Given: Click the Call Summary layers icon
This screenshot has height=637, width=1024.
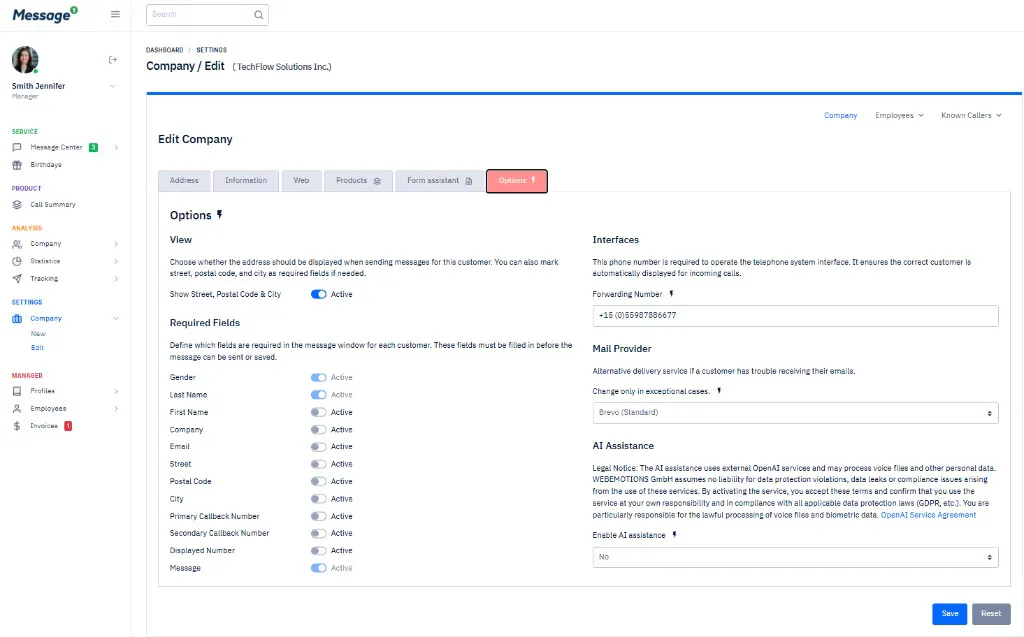Looking at the screenshot, I should click(17, 204).
